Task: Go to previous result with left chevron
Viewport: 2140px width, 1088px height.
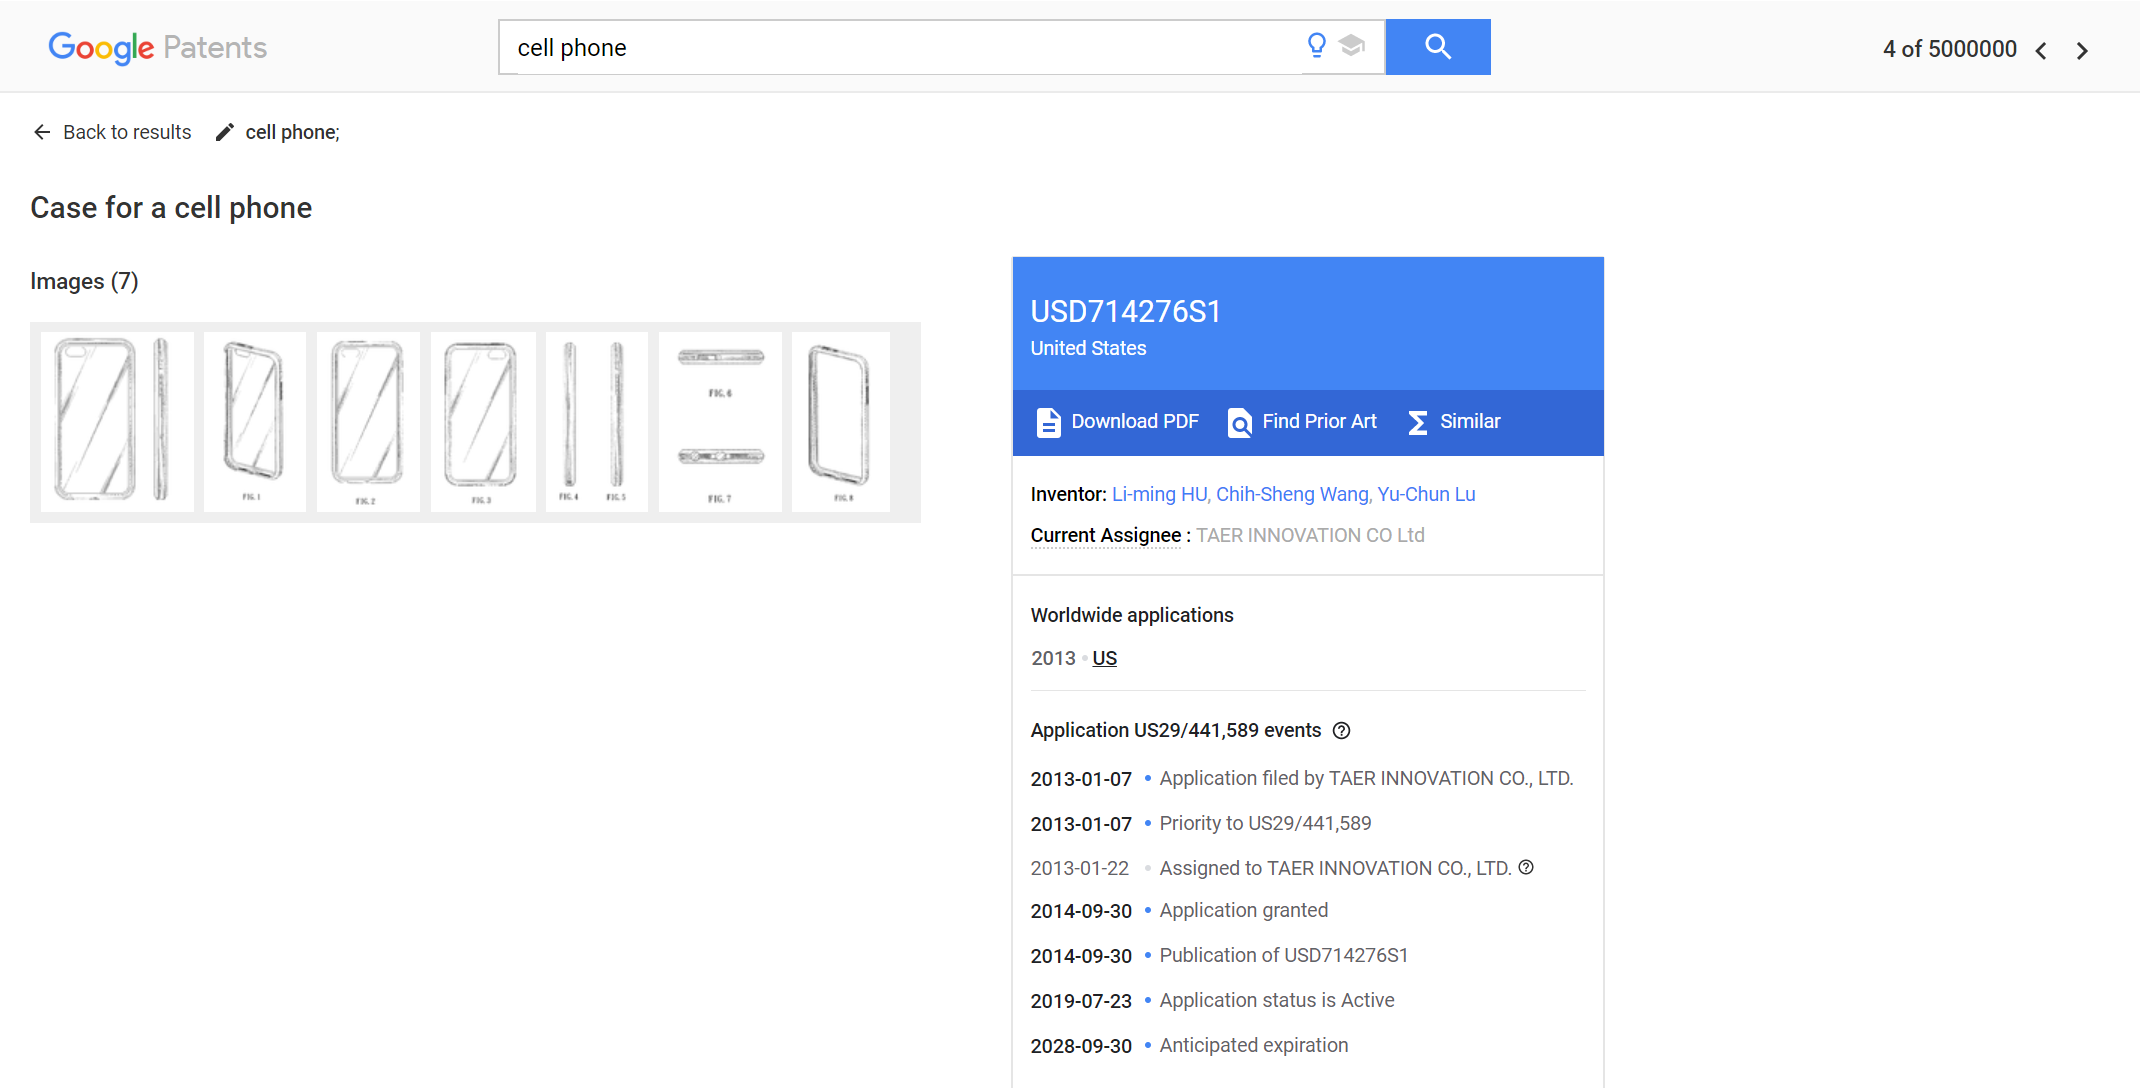Action: click(x=2041, y=50)
